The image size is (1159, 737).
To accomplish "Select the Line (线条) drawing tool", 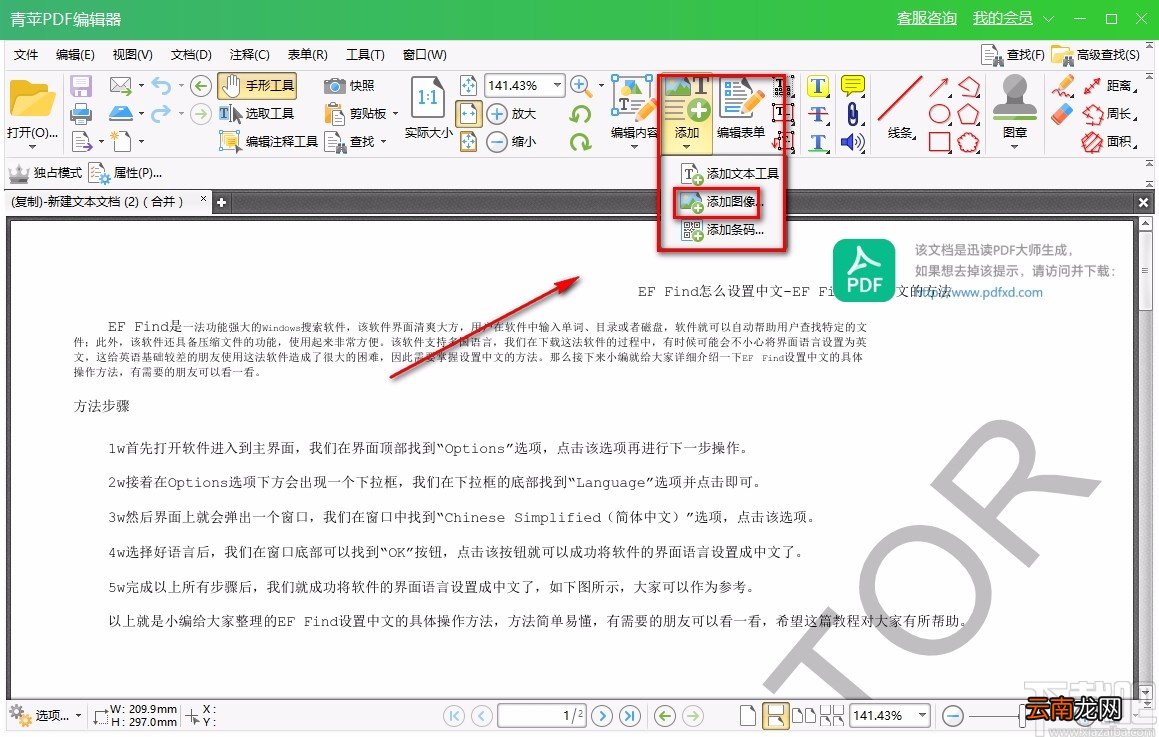I will click(x=900, y=108).
